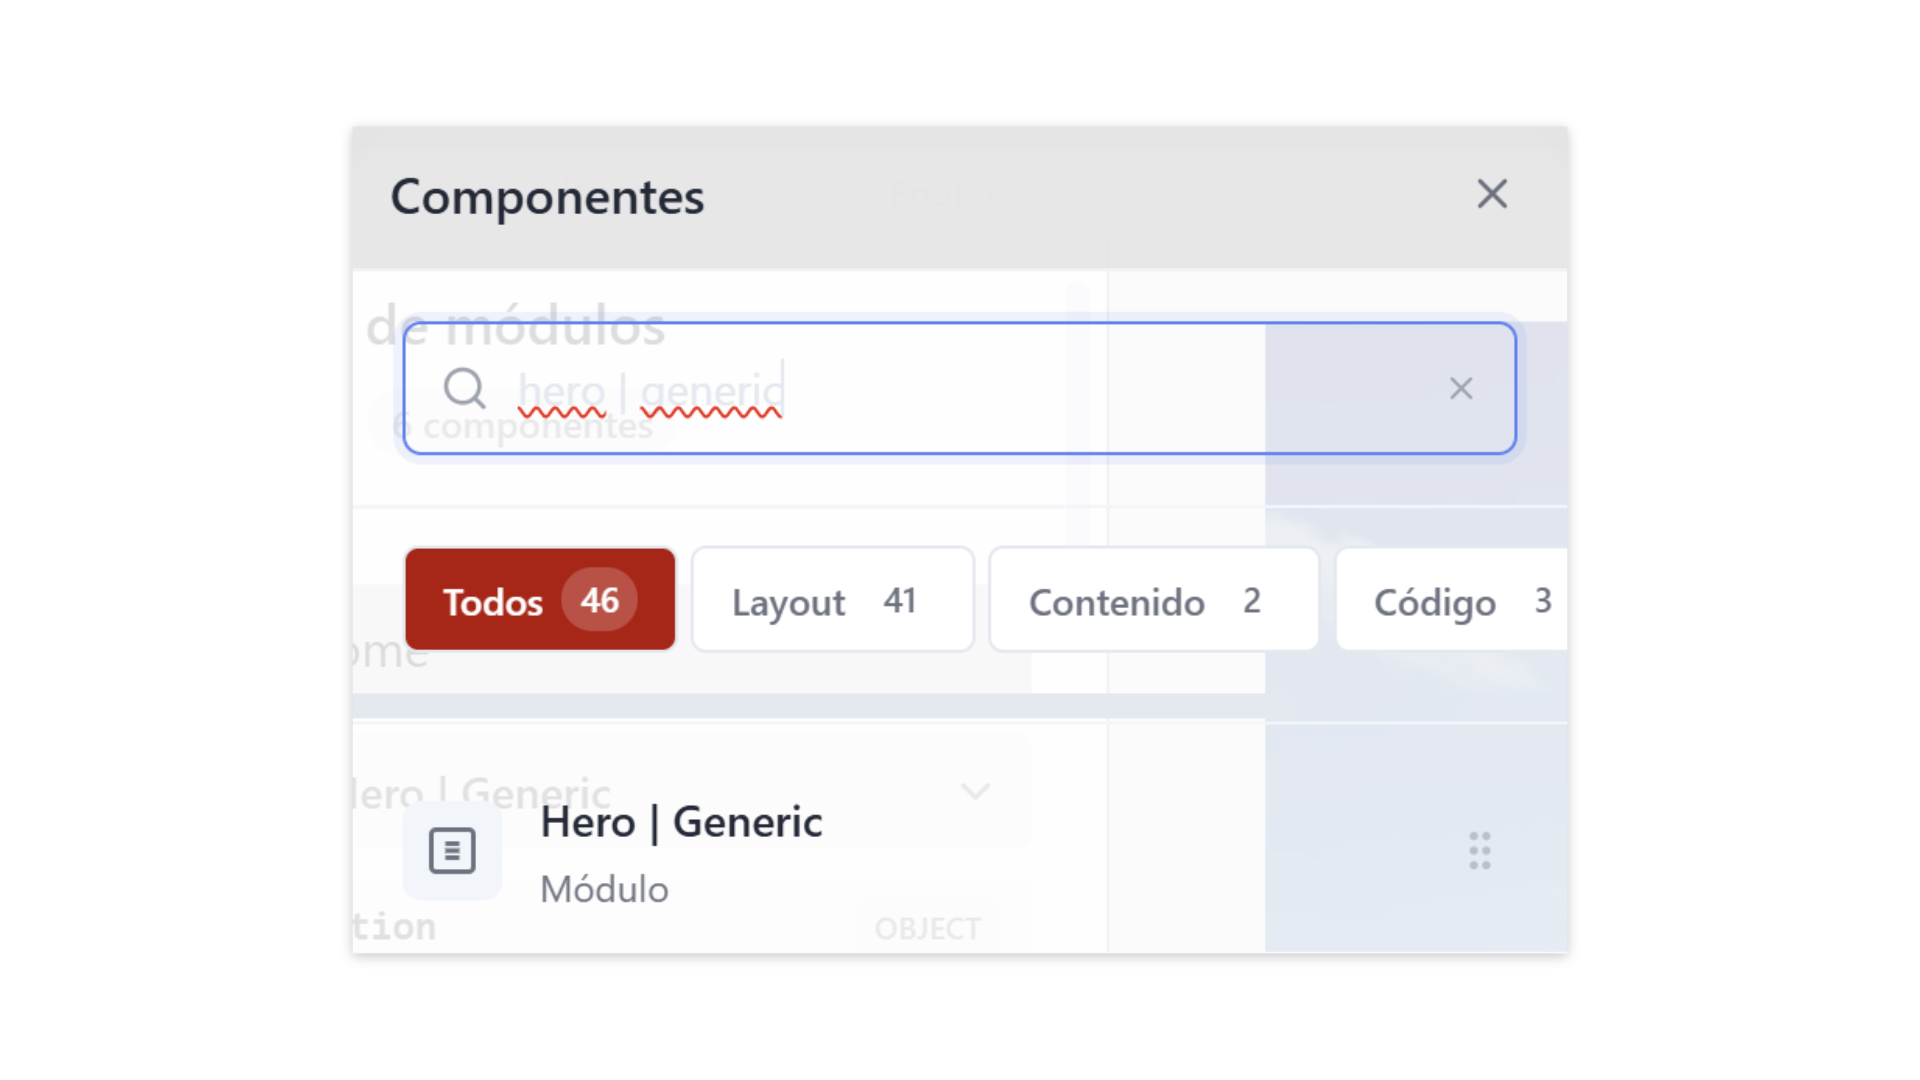Close the Componentes panel
The image size is (1920, 1080).
pos(1492,194)
